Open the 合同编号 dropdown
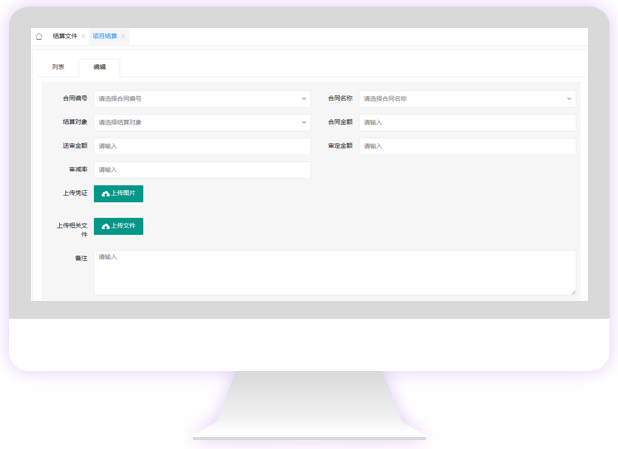Image resolution: width=618 pixels, height=449 pixels. point(201,99)
